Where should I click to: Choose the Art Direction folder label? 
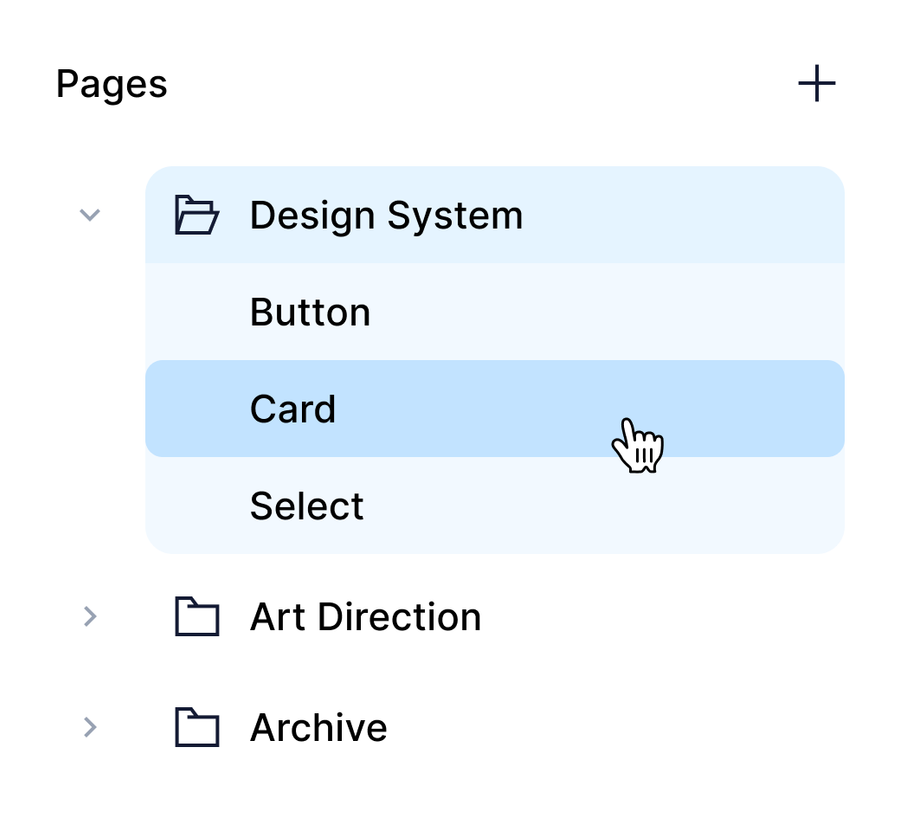[365, 617]
